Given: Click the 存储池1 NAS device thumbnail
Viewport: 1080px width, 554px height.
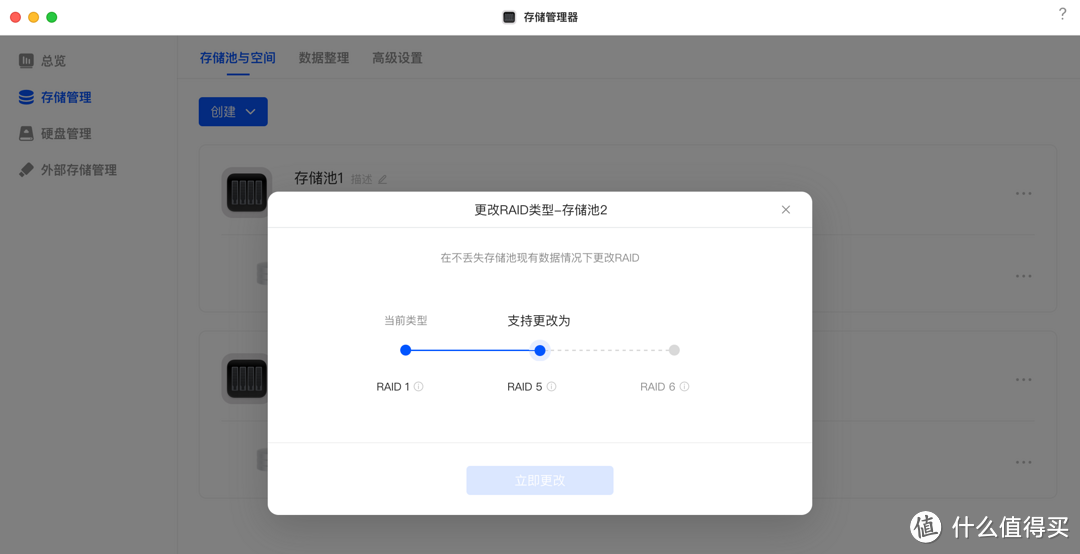Looking at the screenshot, I should [x=247, y=192].
